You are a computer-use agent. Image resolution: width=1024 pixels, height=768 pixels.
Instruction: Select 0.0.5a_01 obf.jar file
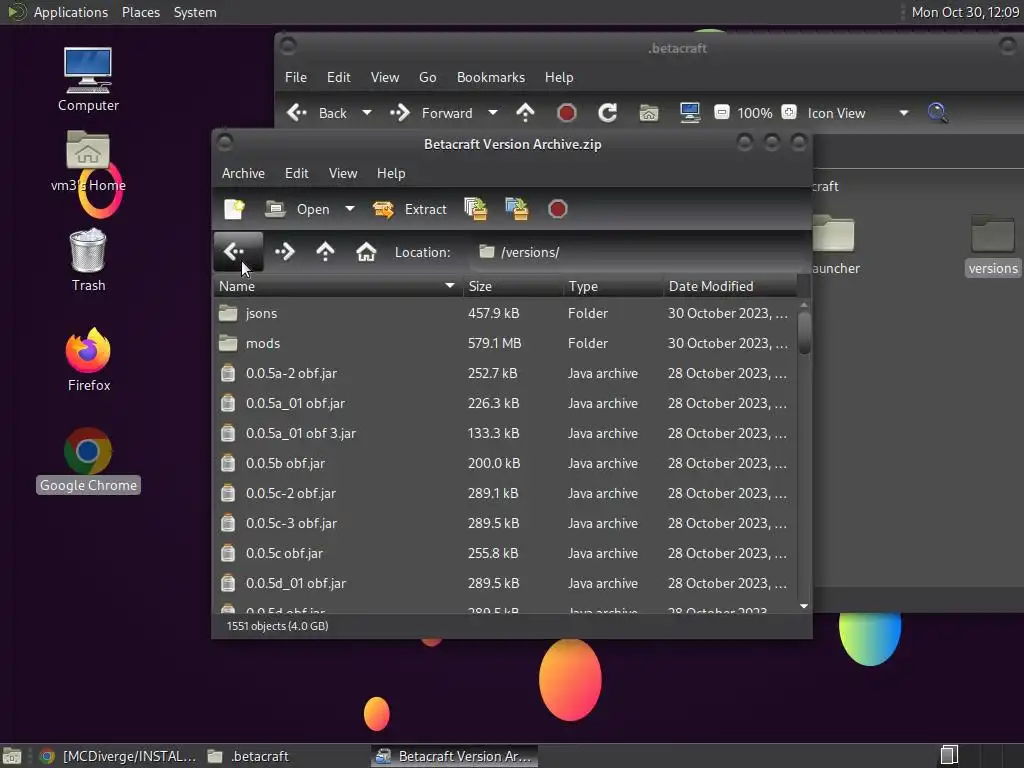(505, 404)
